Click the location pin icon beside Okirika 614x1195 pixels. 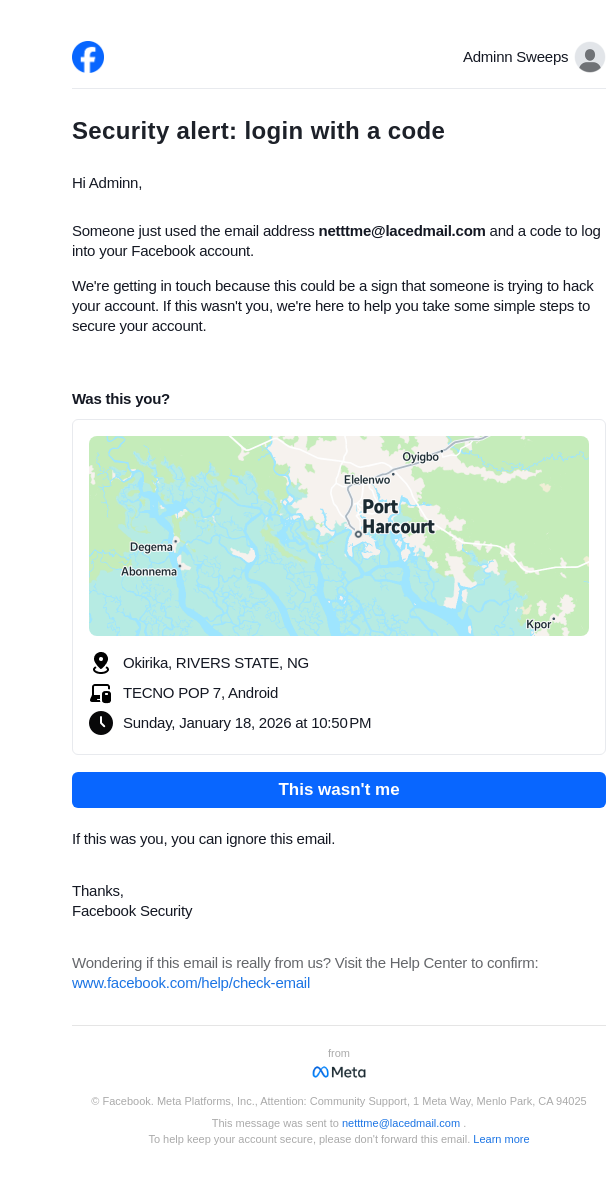tap(101, 663)
